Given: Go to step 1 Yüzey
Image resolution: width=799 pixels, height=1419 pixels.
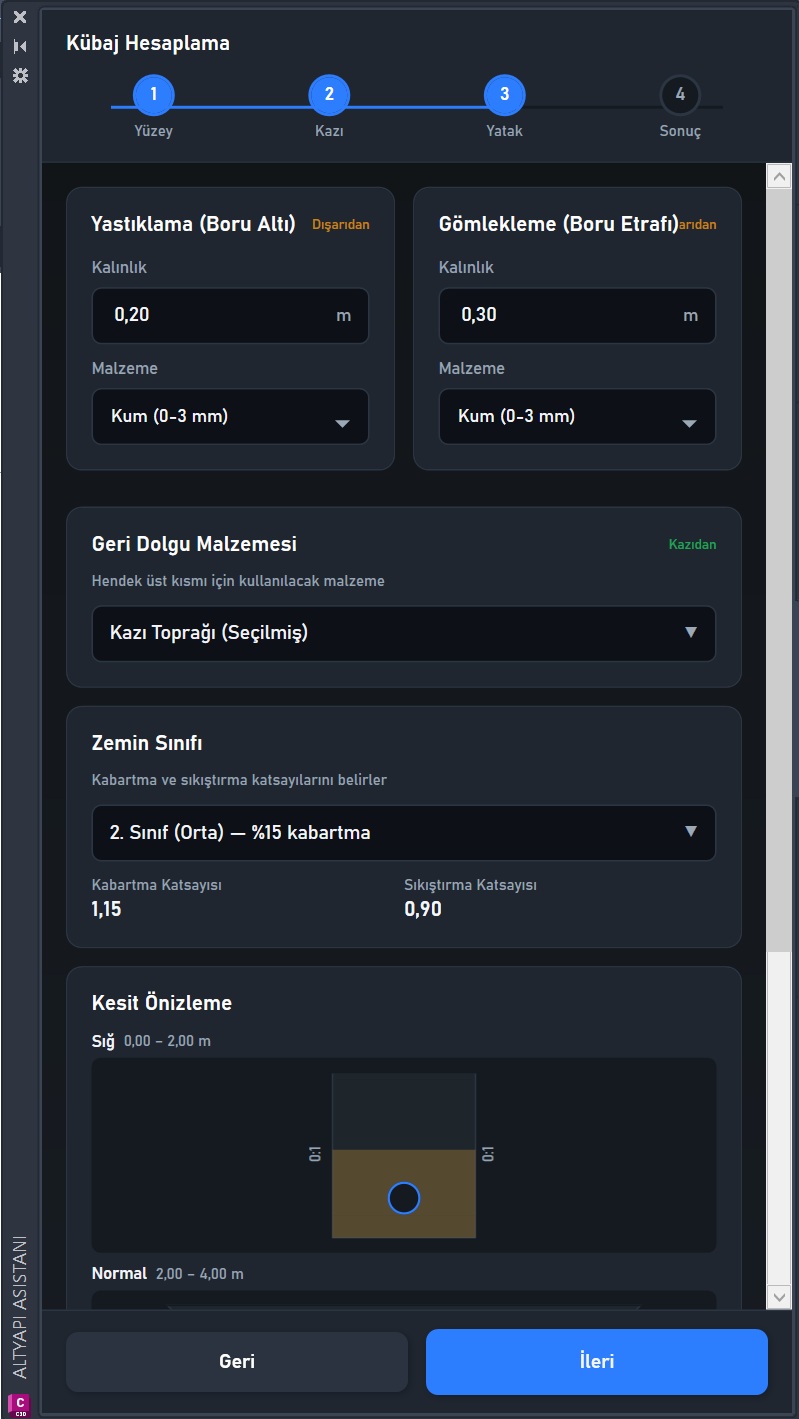Looking at the screenshot, I should pyautogui.click(x=154, y=95).
